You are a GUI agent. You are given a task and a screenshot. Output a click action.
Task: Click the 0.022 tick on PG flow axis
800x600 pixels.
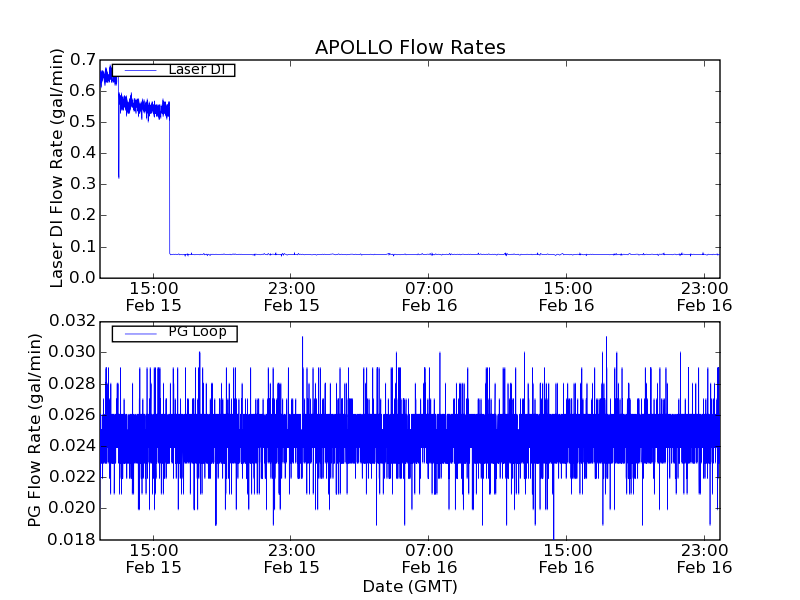(x=72, y=477)
